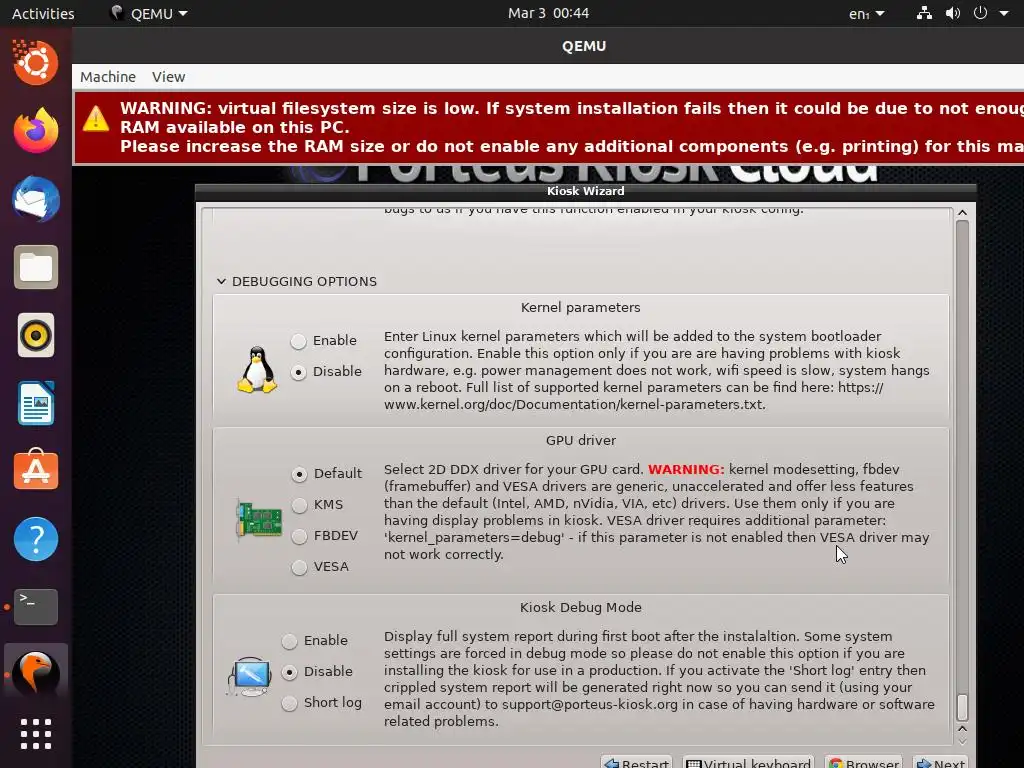Open Thunderbird mail from dock
Screen dimensions: 1024x768
(x=36, y=199)
